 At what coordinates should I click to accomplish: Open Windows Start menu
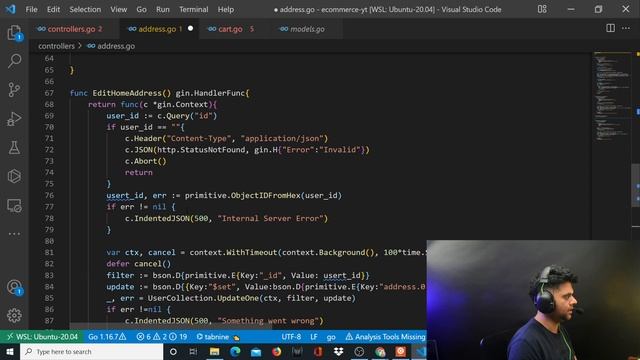10,351
